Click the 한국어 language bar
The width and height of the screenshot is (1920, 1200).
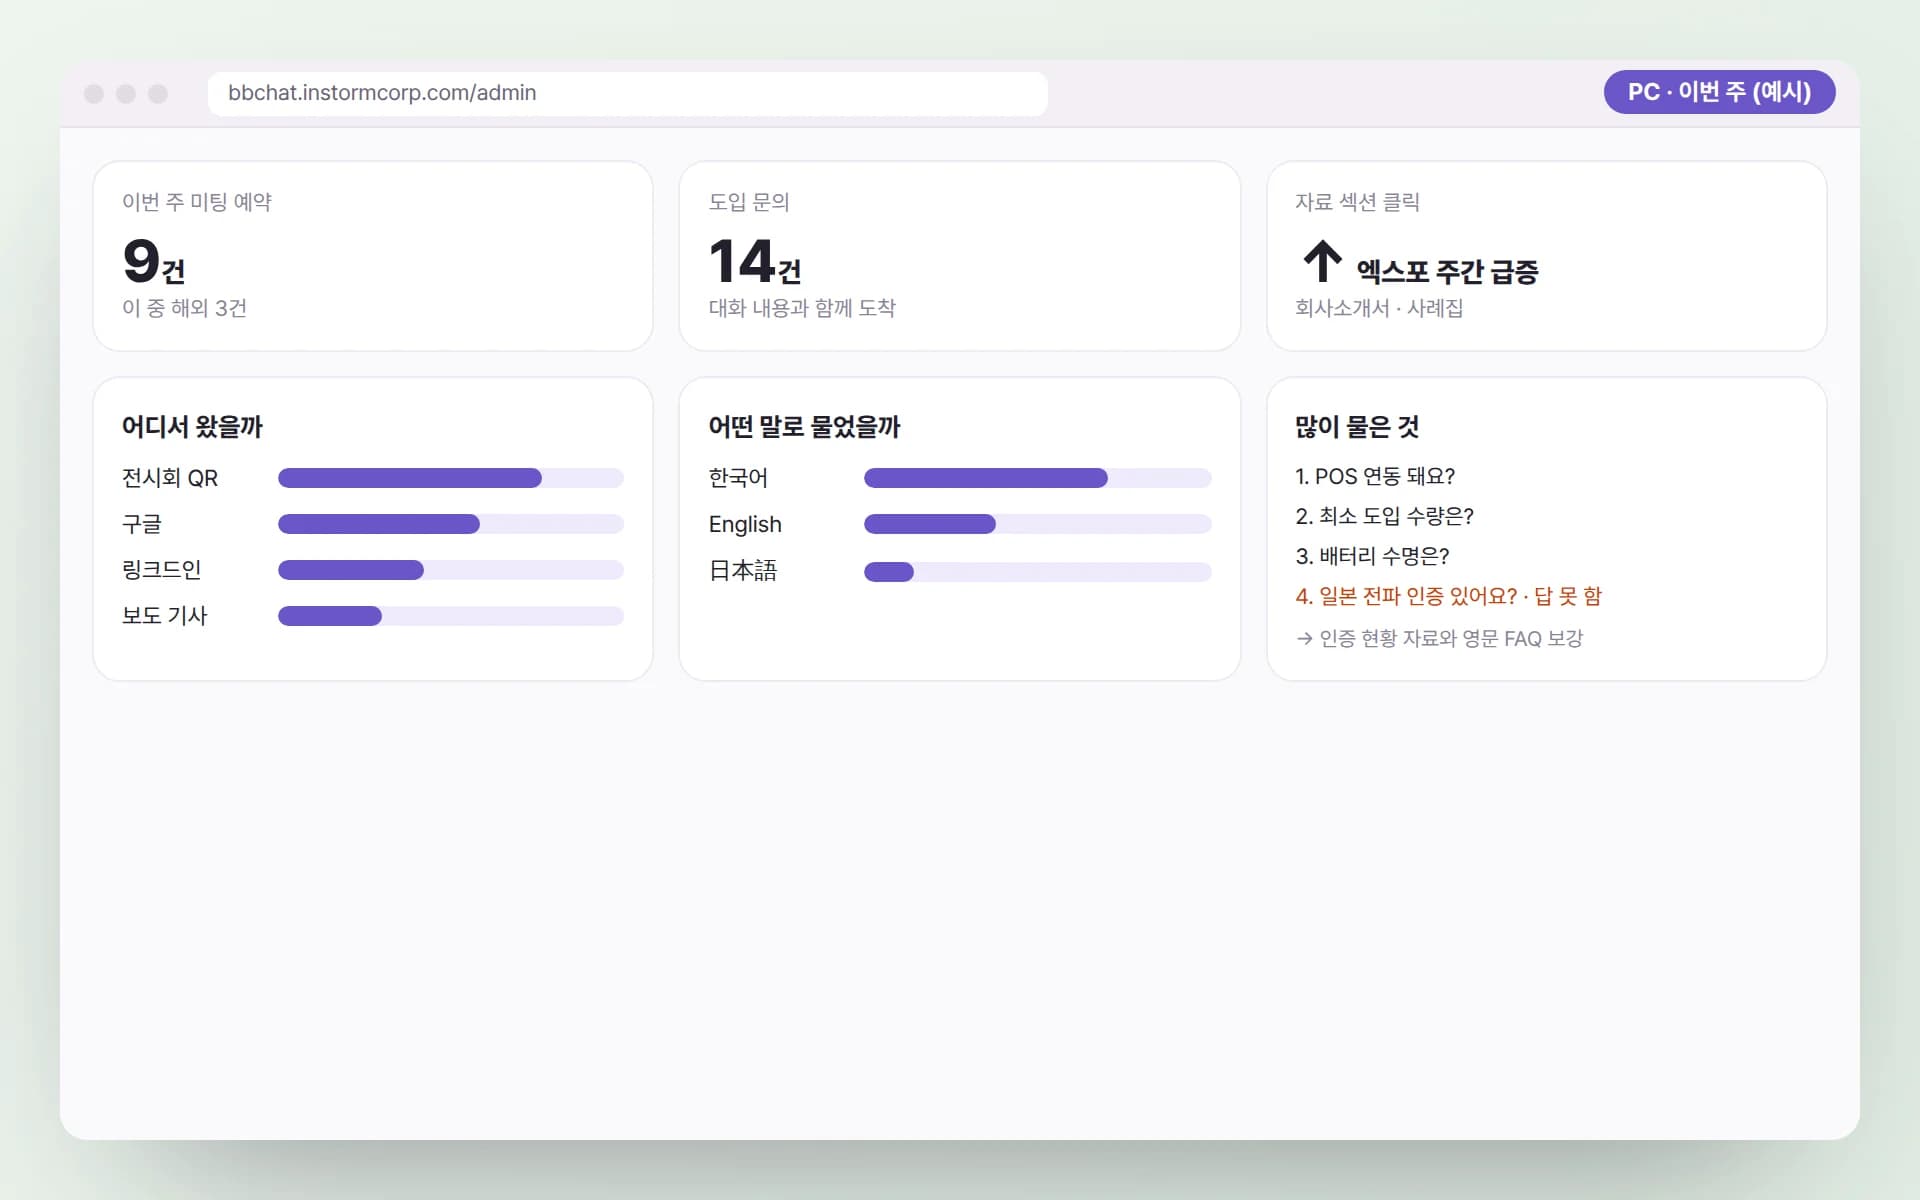coord(1038,478)
